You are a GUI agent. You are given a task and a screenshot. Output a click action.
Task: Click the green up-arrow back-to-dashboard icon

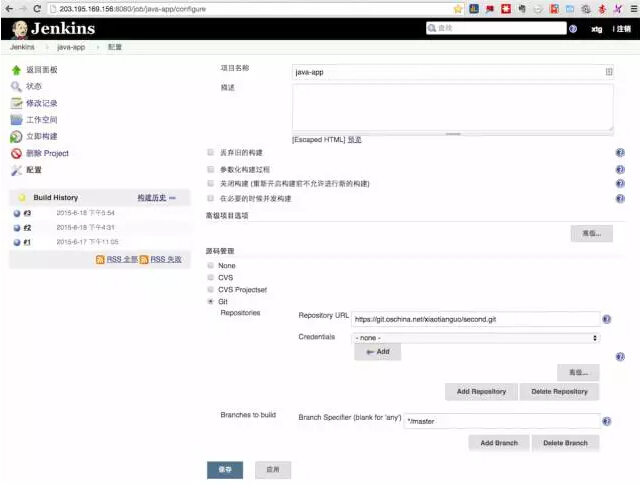point(16,70)
